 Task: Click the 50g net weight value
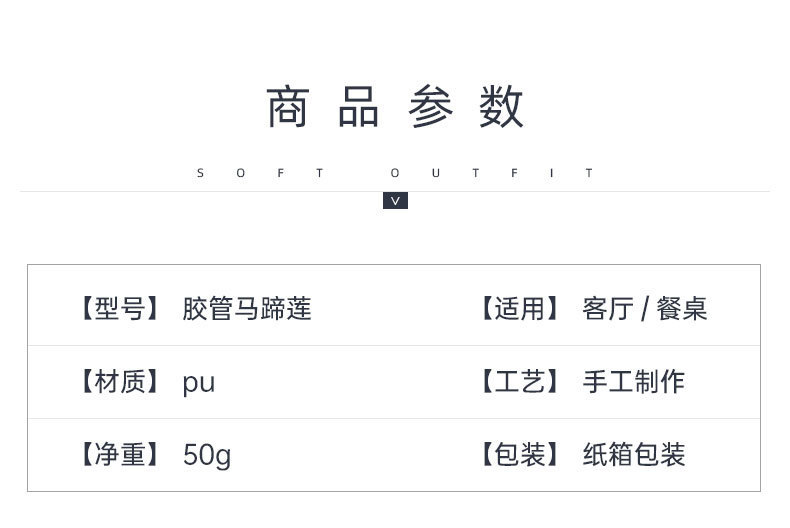pos(207,456)
